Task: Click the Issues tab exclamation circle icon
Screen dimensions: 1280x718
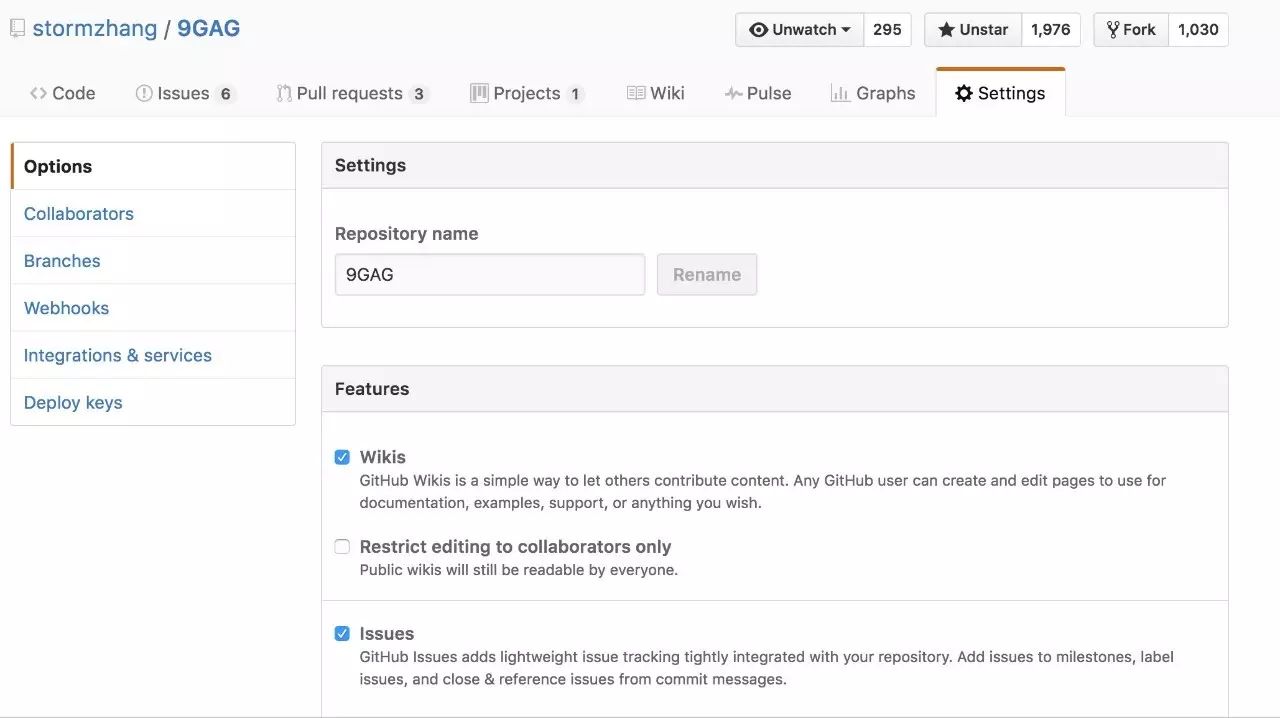Action: pos(144,93)
